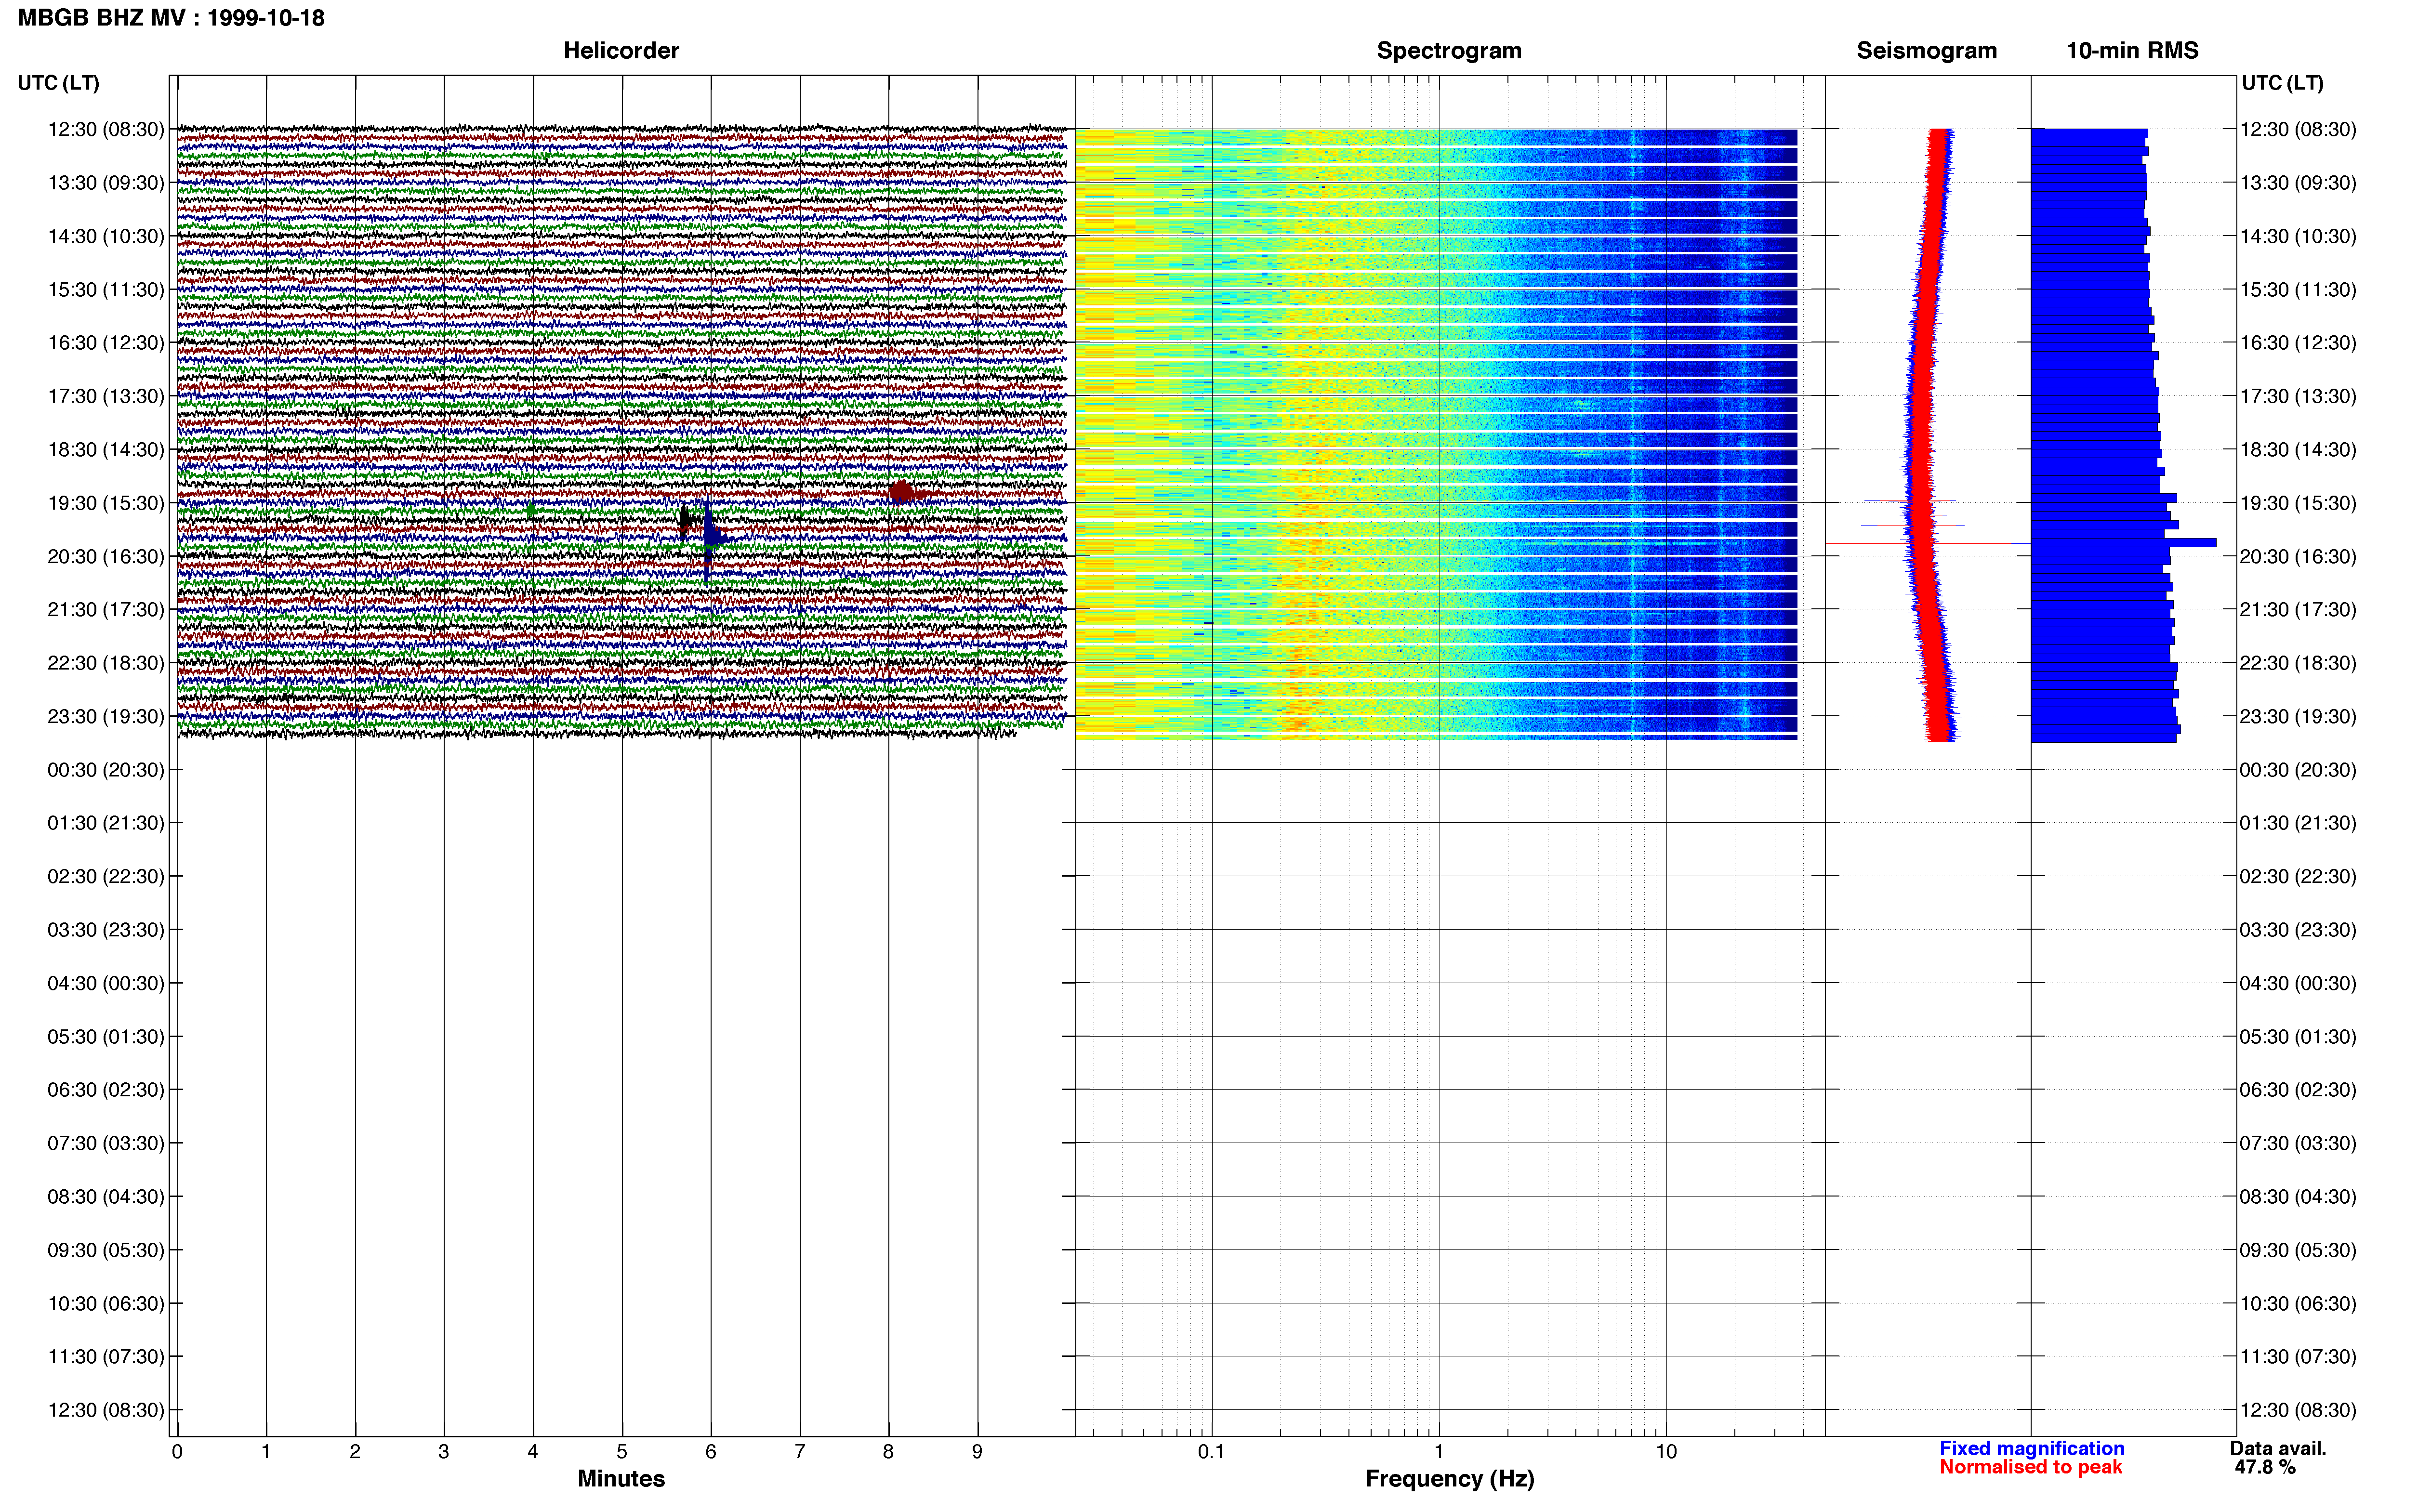
Task: Click the left '13:30 (09:30)' time label
Action: click(x=106, y=183)
